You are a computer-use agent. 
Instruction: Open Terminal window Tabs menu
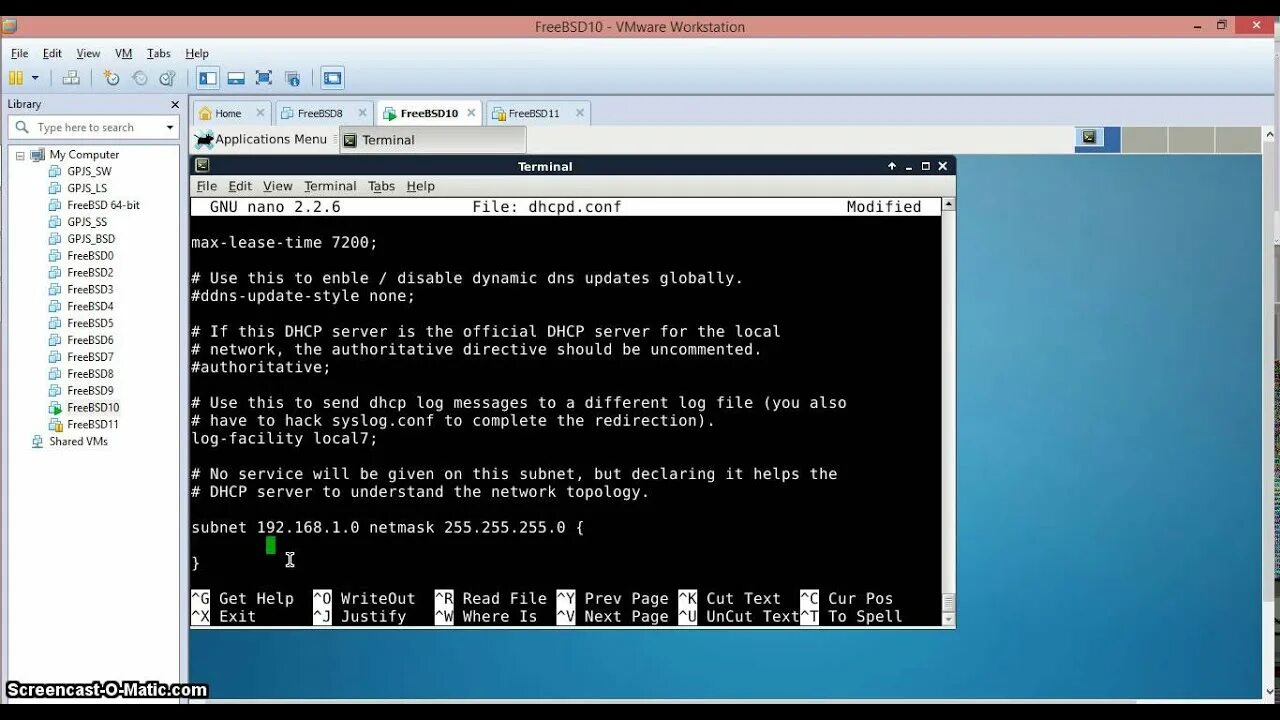click(381, 186)
